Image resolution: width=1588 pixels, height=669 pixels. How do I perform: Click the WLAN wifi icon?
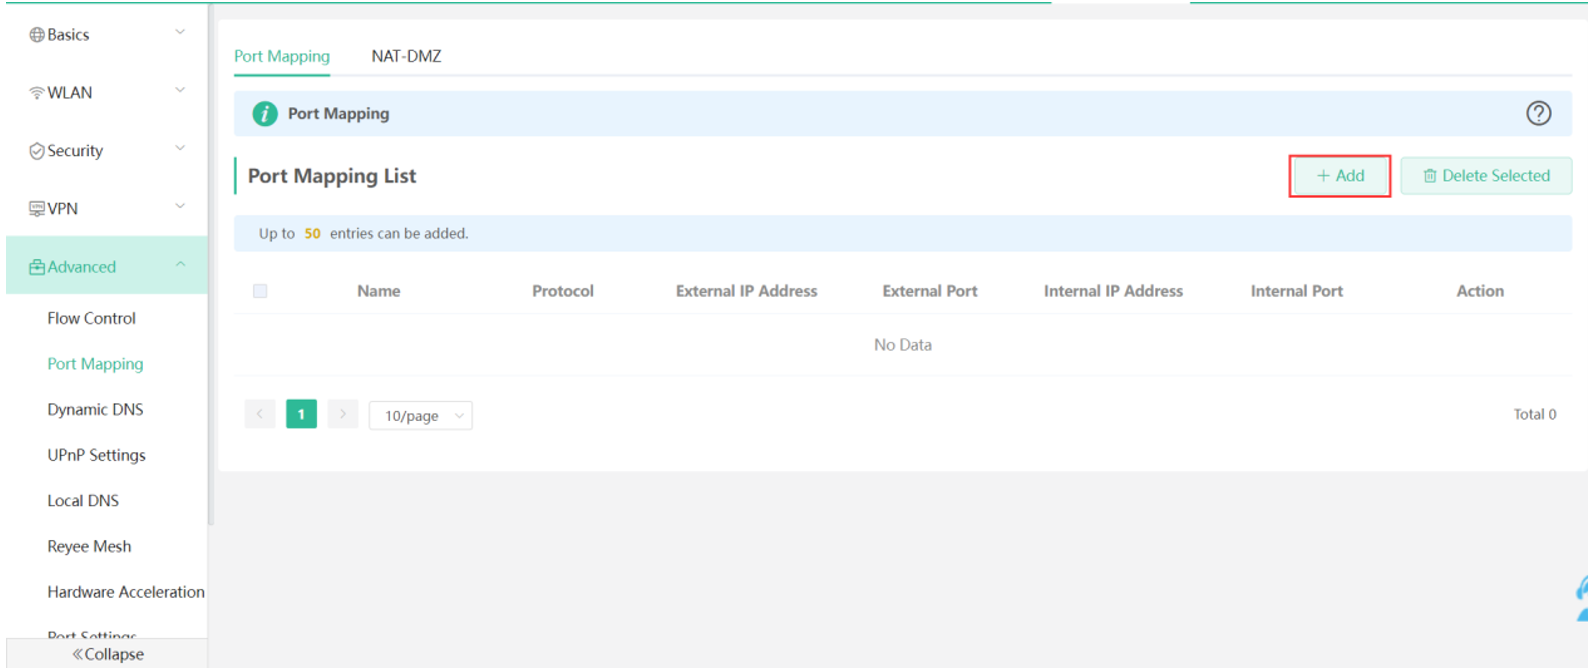37,93
